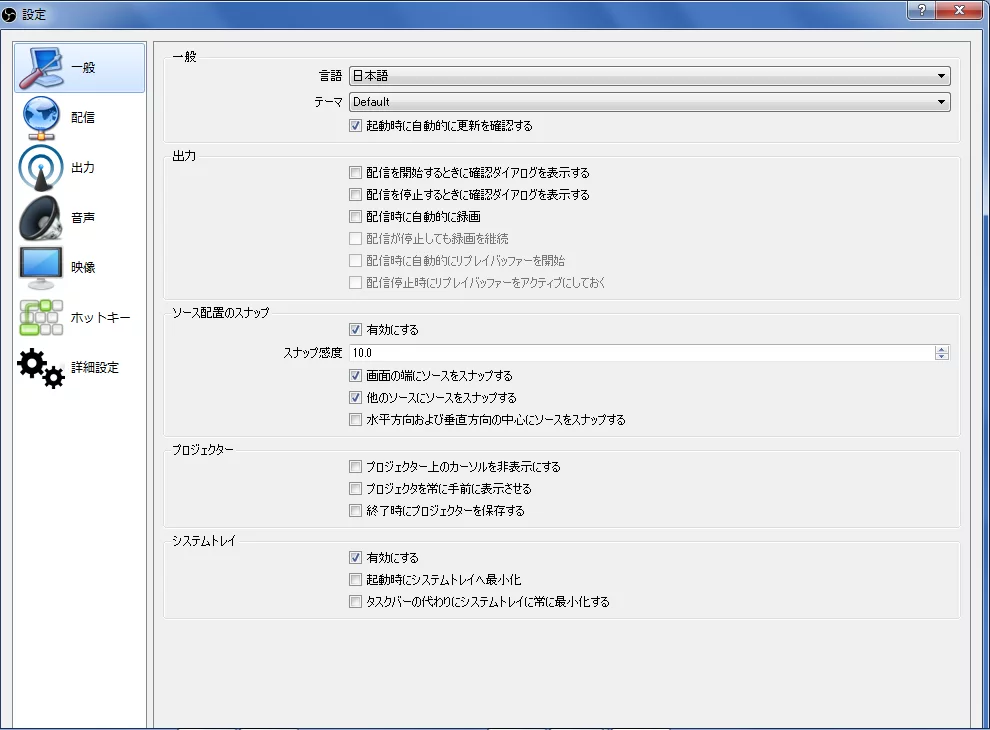Enable 起動時にシステムトレイへ最小化
The image size is (990, 730).
tap(355, 580)
